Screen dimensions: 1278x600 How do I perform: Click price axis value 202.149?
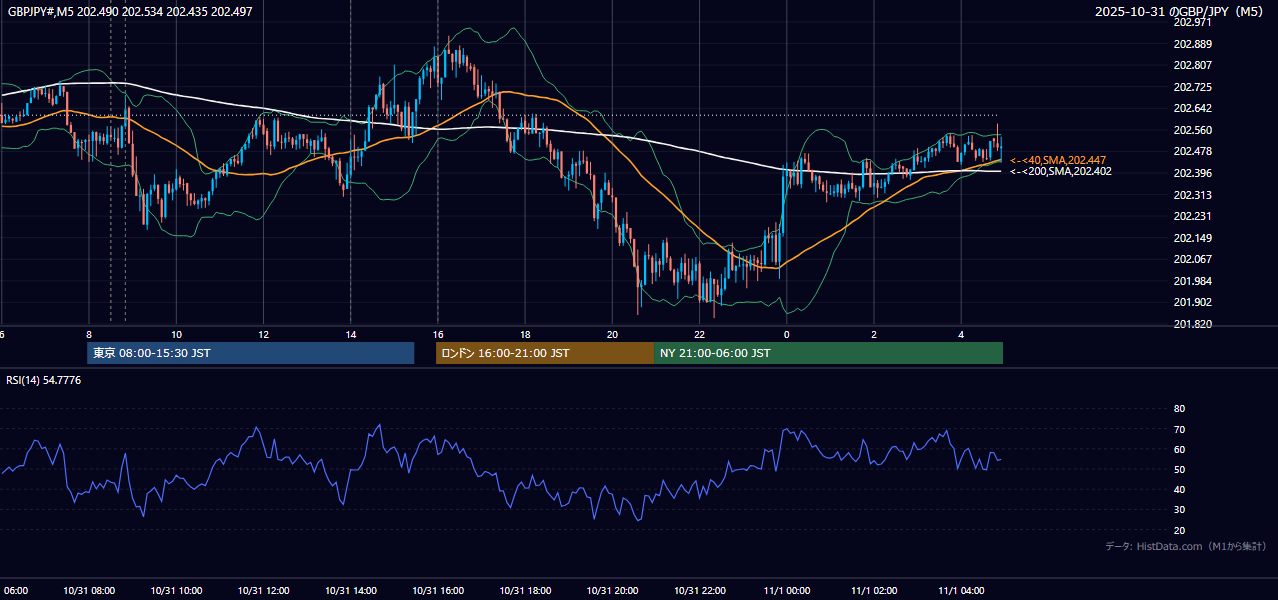1193,238
